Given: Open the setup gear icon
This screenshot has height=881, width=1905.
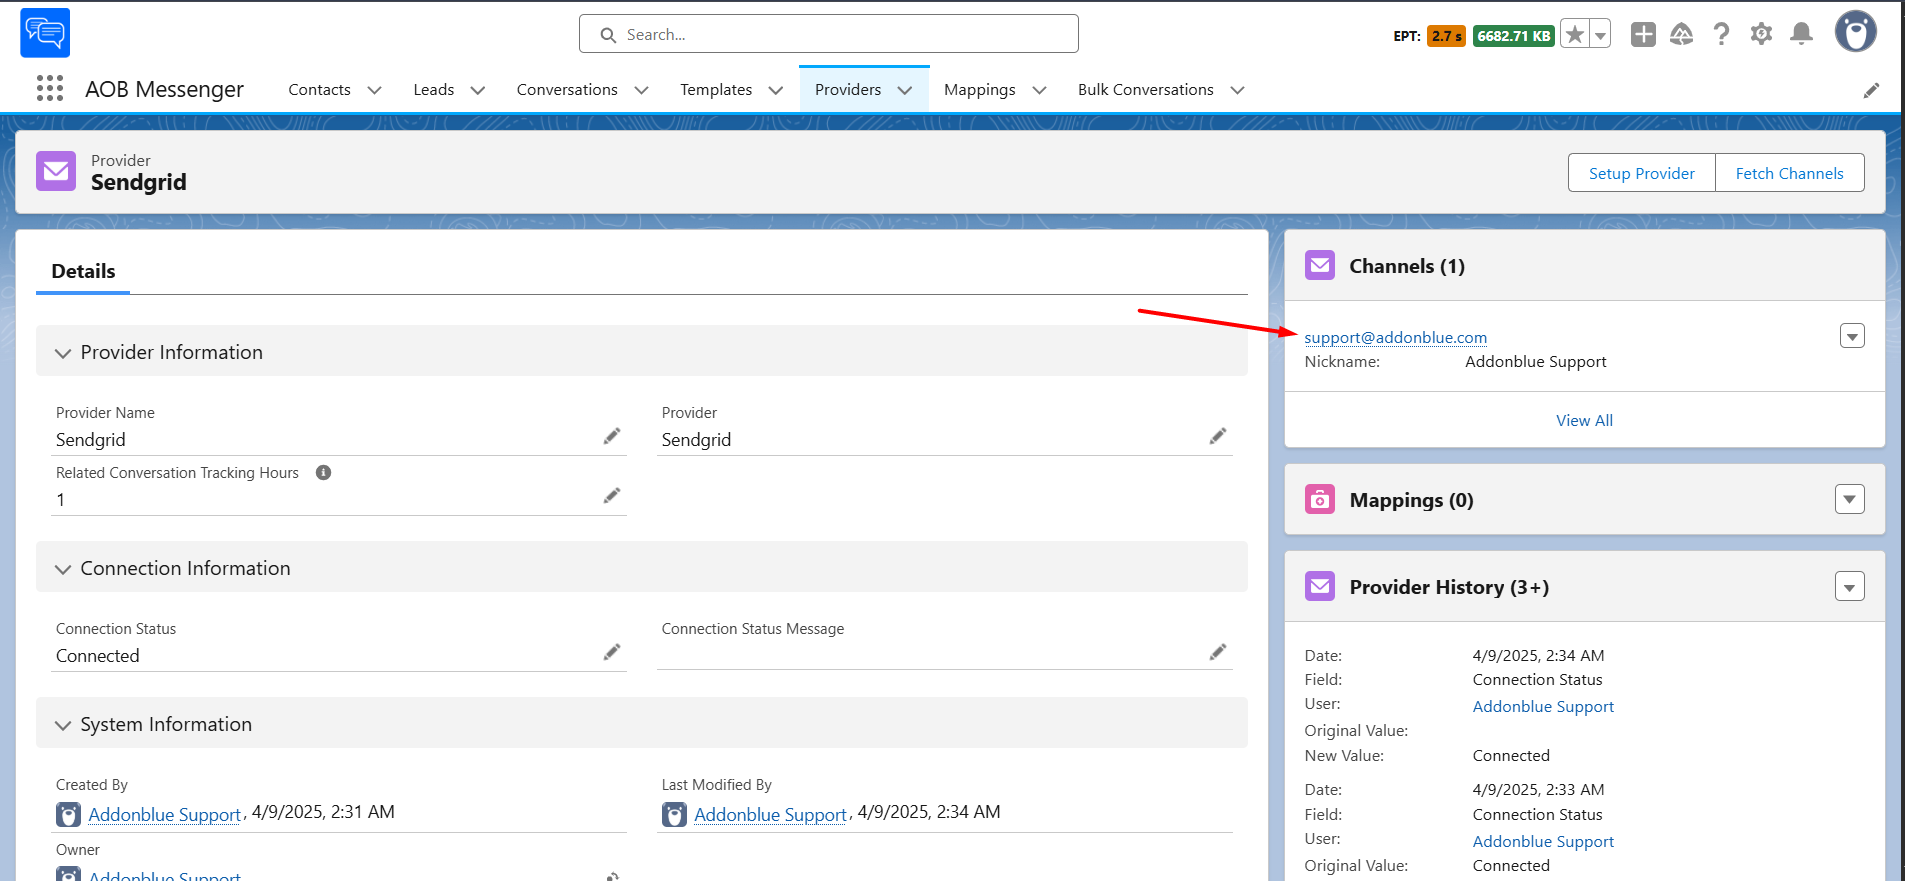Looking at the screenshot, I should (x=1761, y=34).
